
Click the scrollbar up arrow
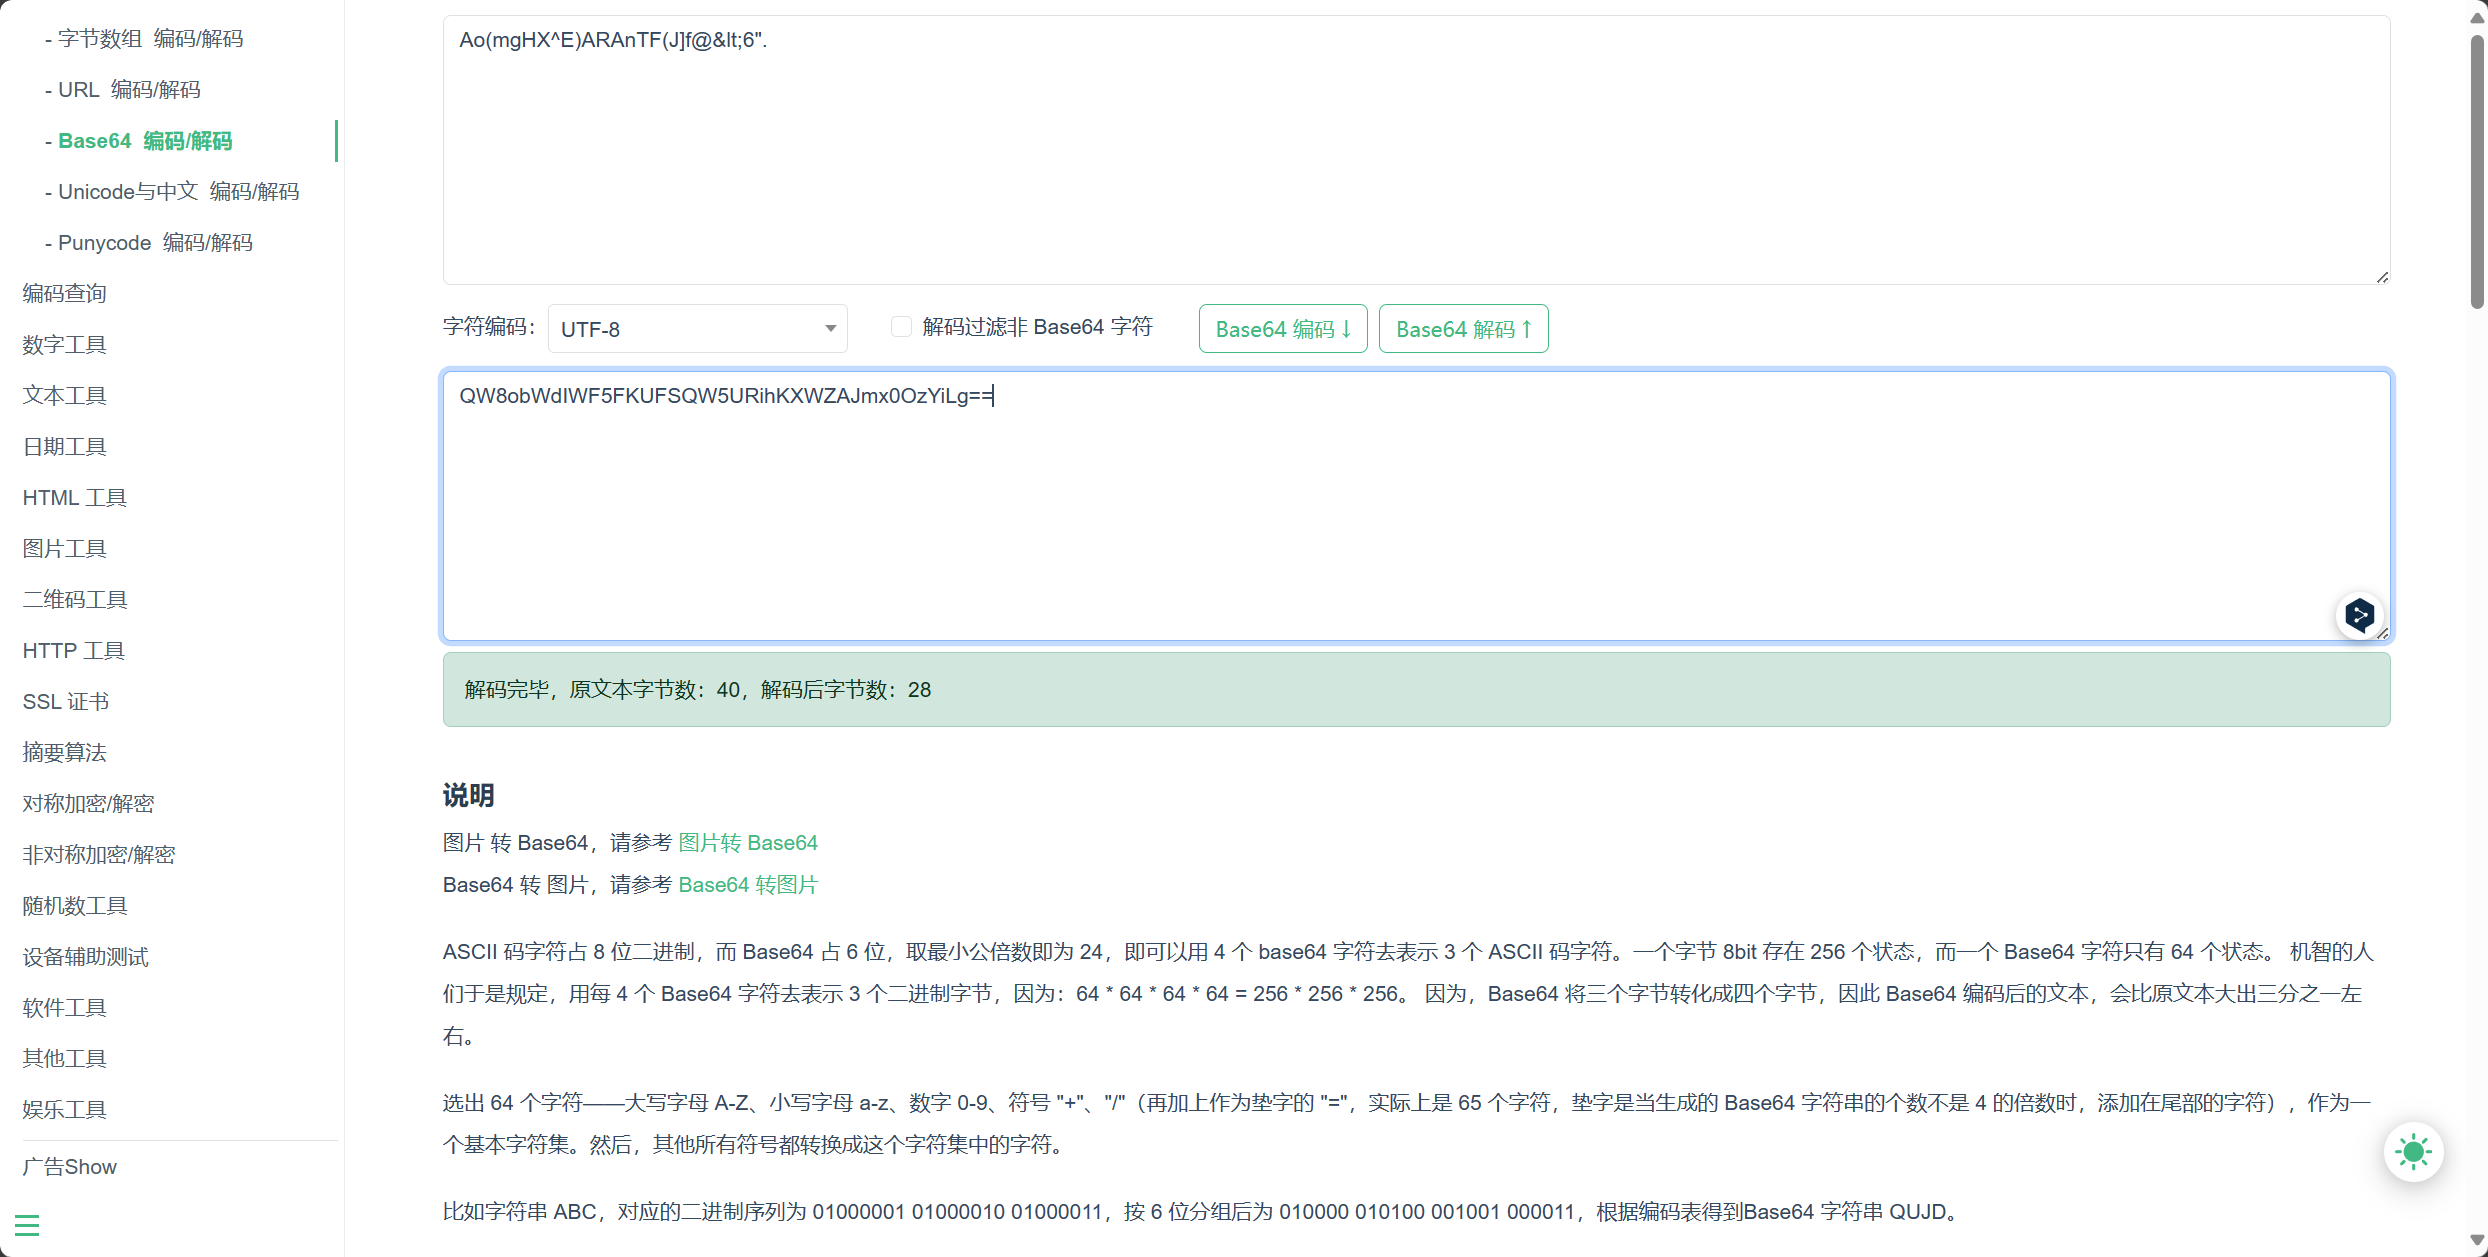click(x=2477, y=18)
